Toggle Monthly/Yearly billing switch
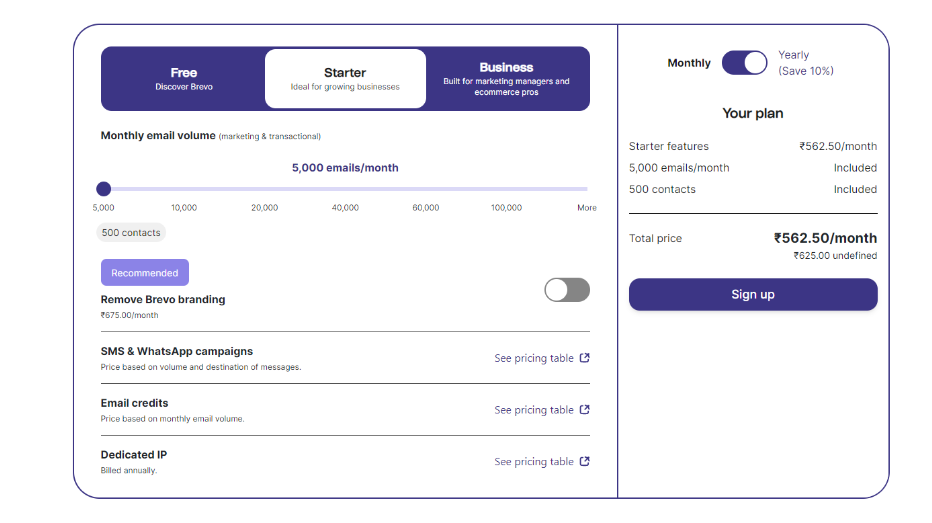 coord(745,62)
